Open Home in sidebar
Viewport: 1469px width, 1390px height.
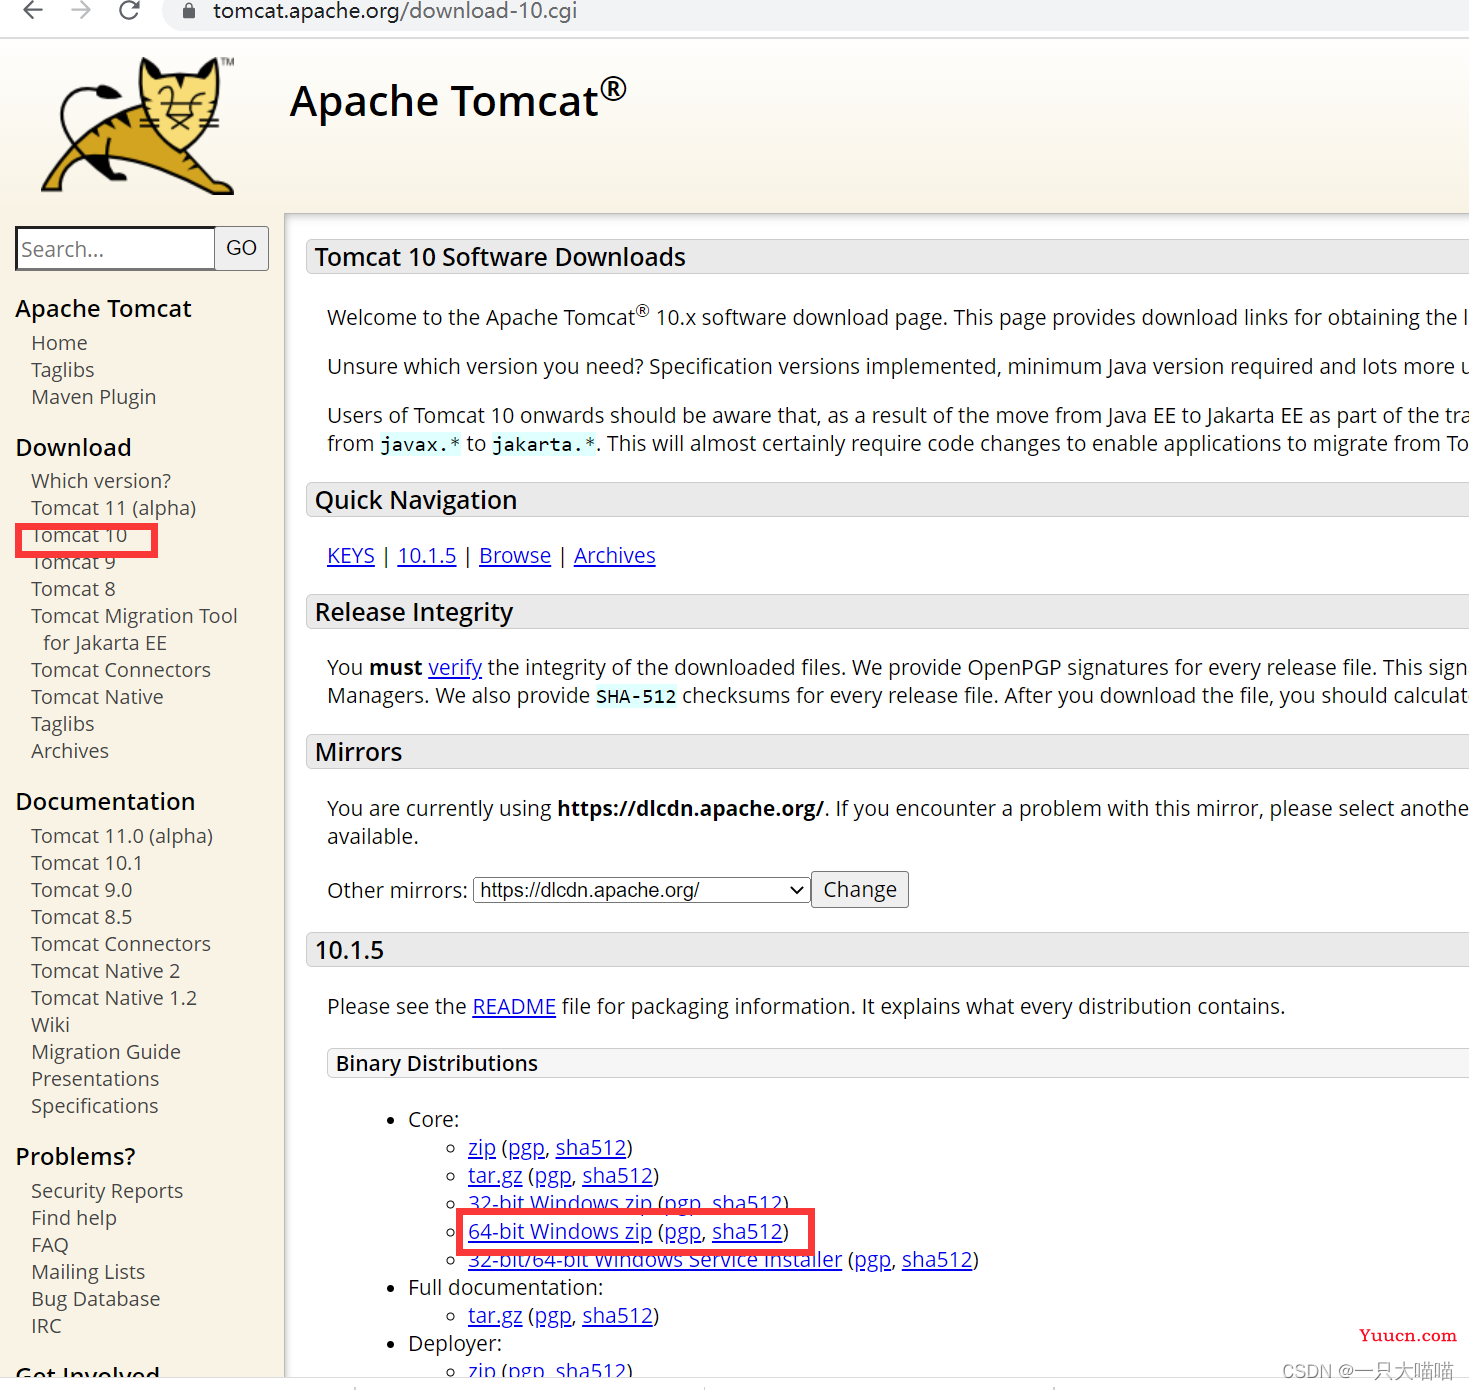pos(59,343)
